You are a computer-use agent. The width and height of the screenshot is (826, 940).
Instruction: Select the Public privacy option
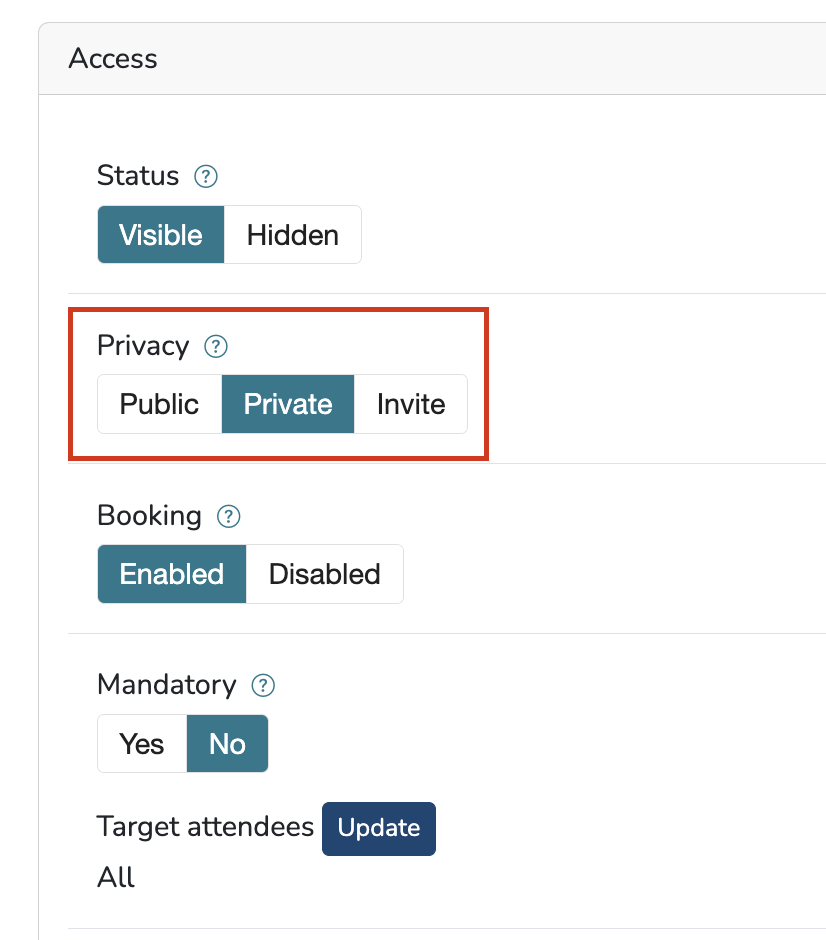coord(159,404)
